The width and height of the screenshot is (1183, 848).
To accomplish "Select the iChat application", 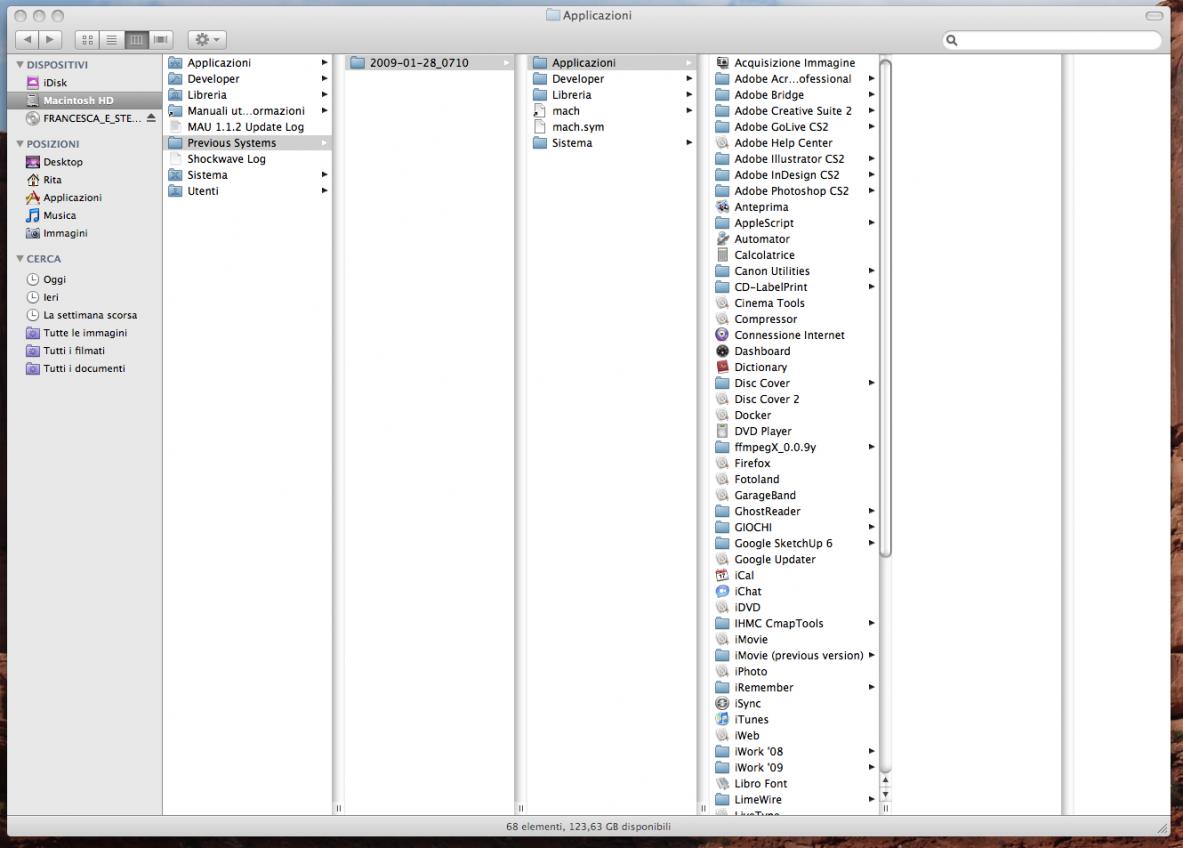I will click(x=795, y=591).
